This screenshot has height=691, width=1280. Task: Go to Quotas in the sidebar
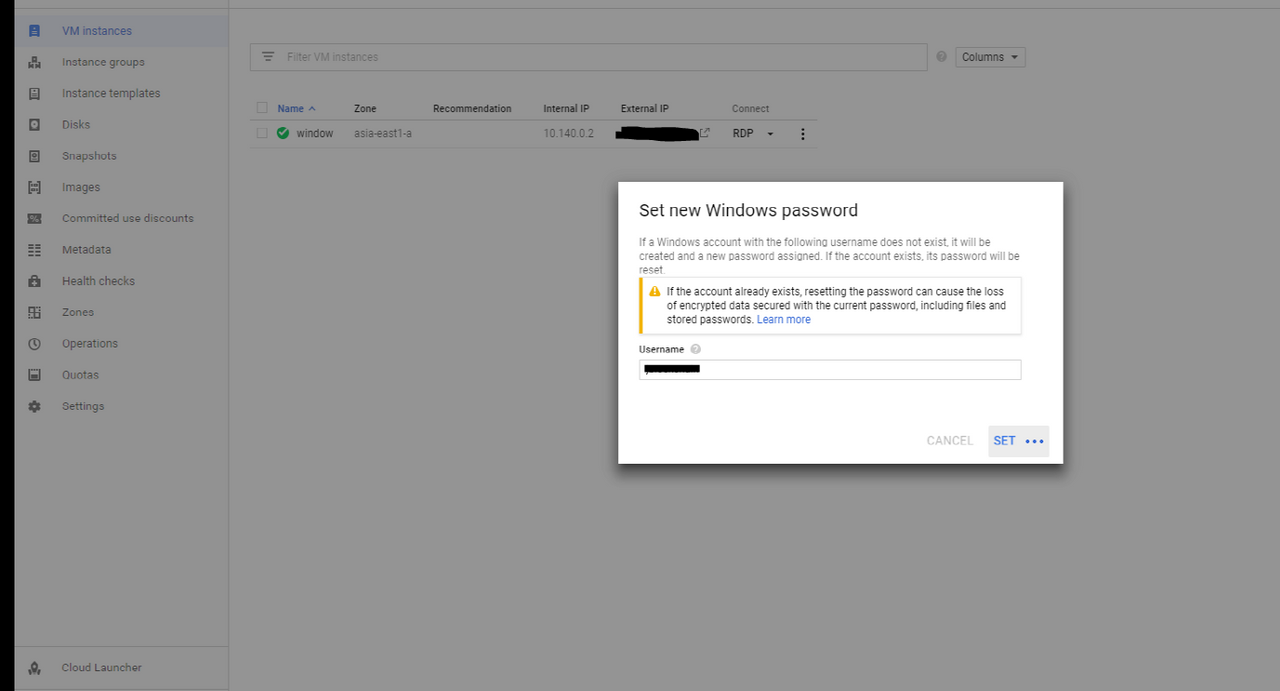(x=80, y=375)
